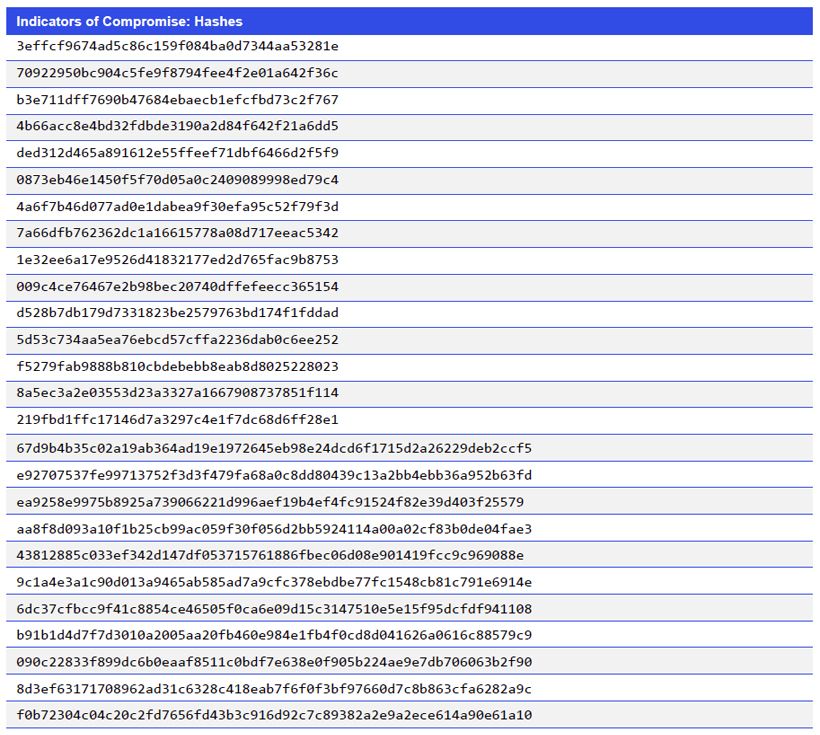Image resolution: width=820 pixels, height=735 pixels.
Task: Click the hash starting with 4b66acc8e4
Action: (177, 126)
